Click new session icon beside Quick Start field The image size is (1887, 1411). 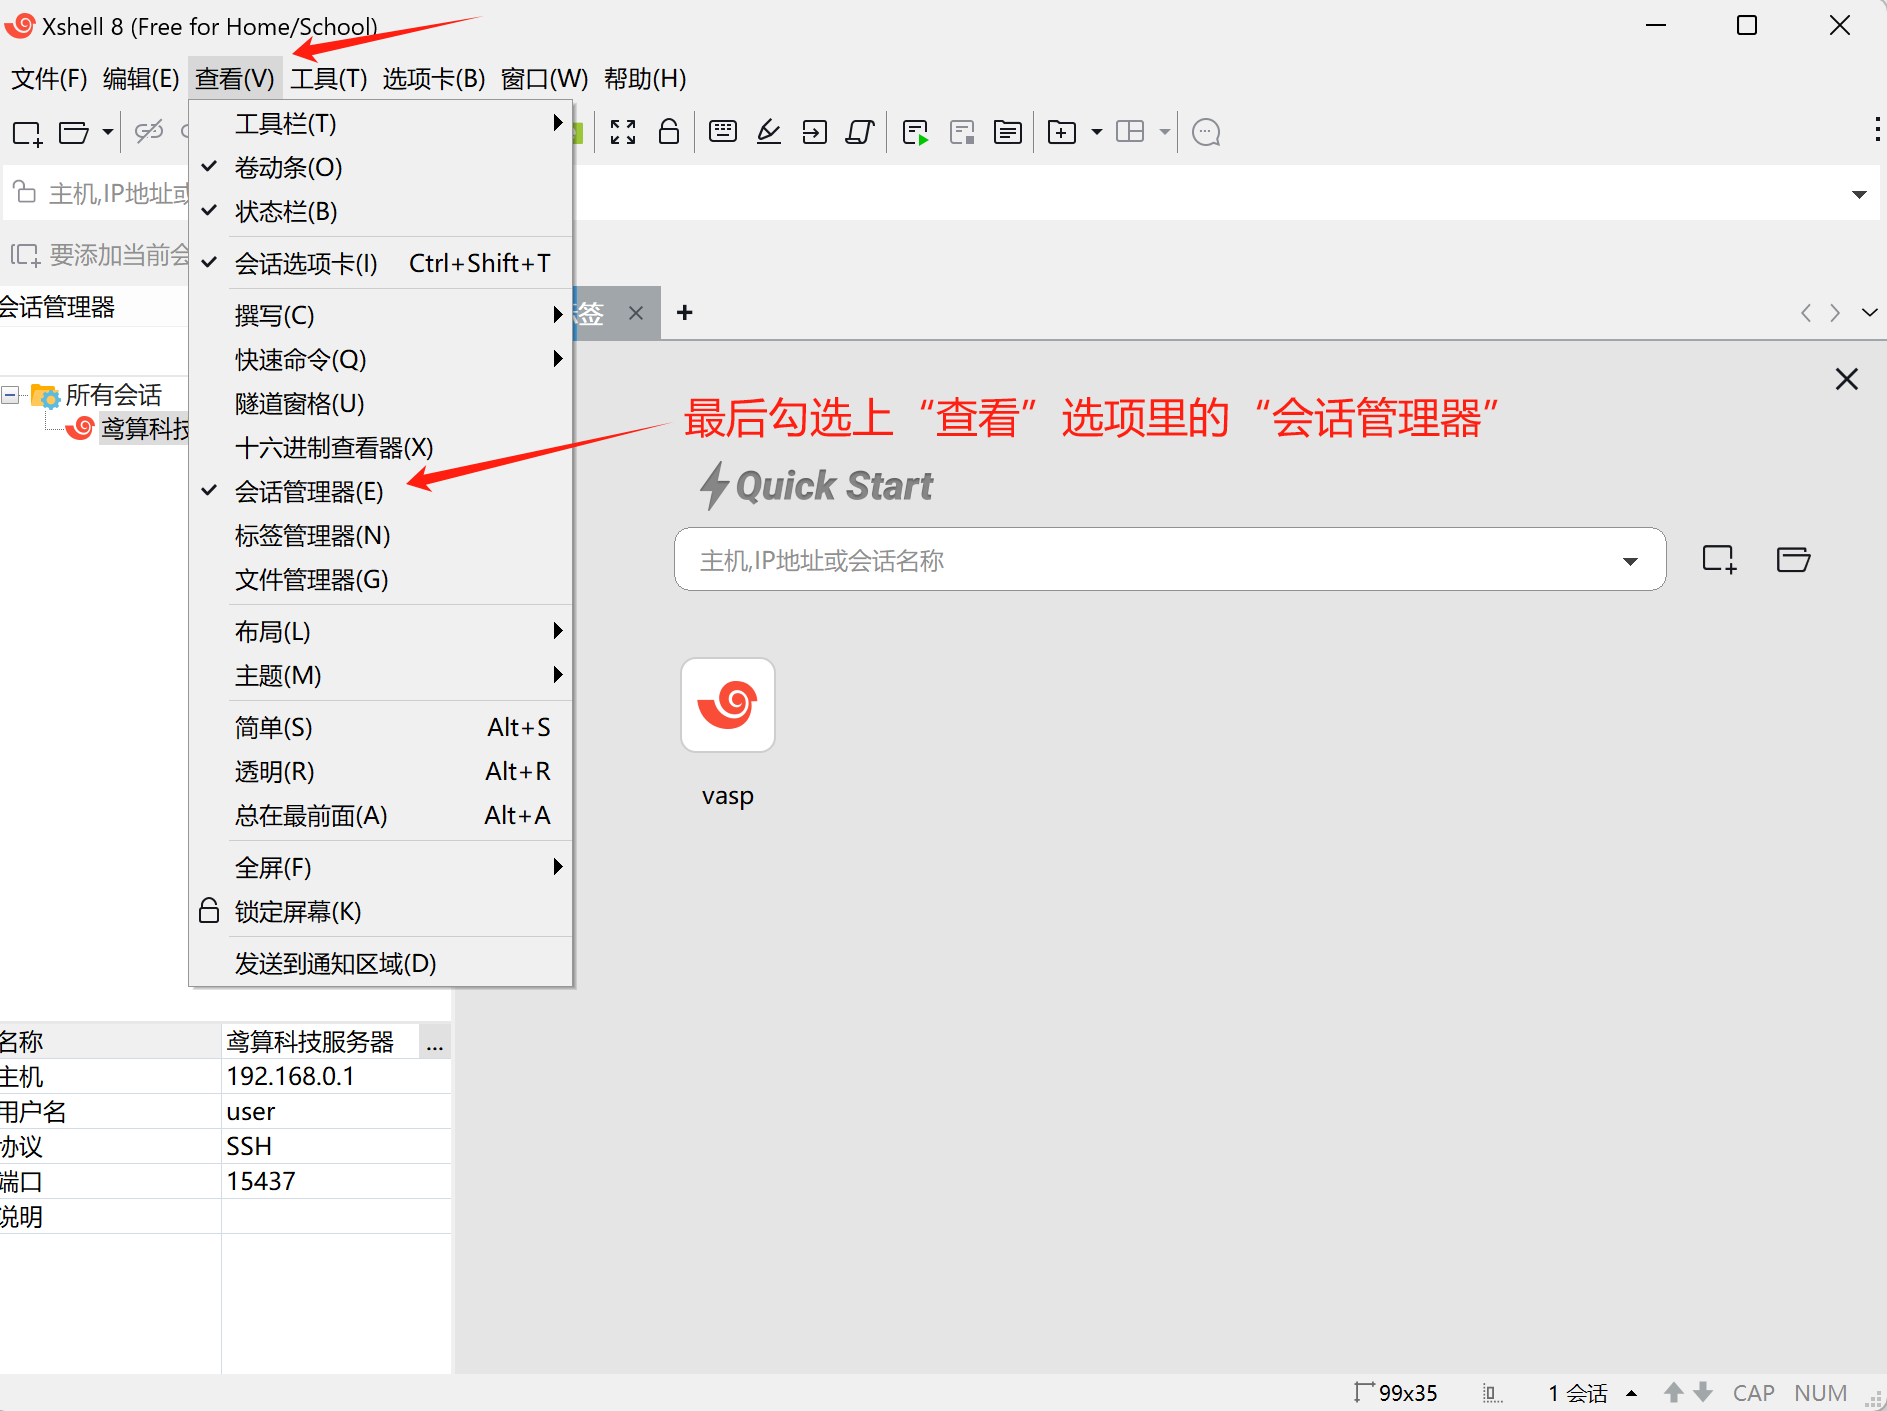(1719, 559)
